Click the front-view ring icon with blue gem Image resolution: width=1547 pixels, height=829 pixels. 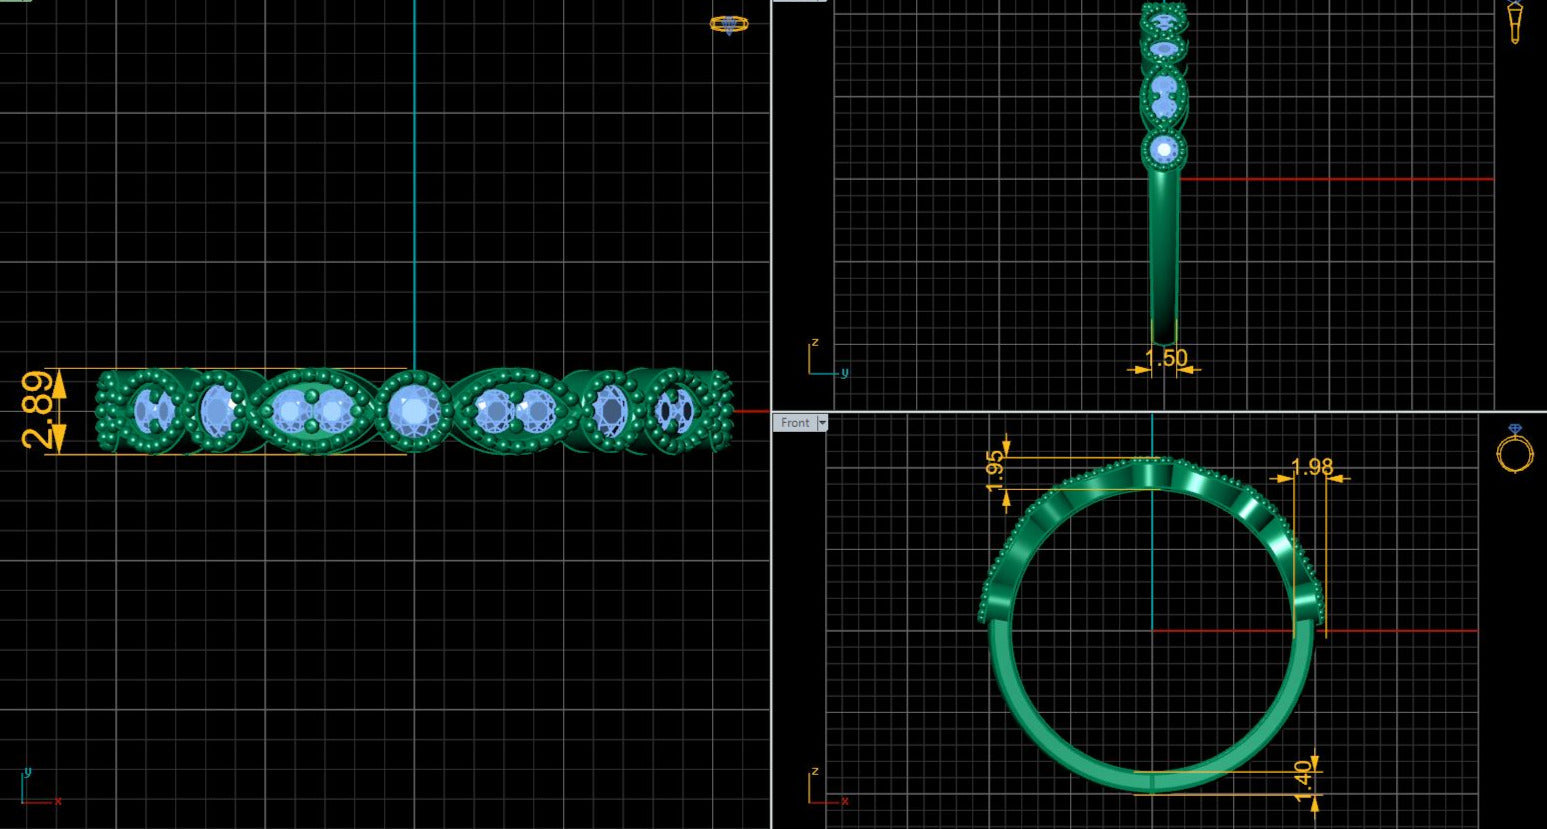(x=1514, y=448)
